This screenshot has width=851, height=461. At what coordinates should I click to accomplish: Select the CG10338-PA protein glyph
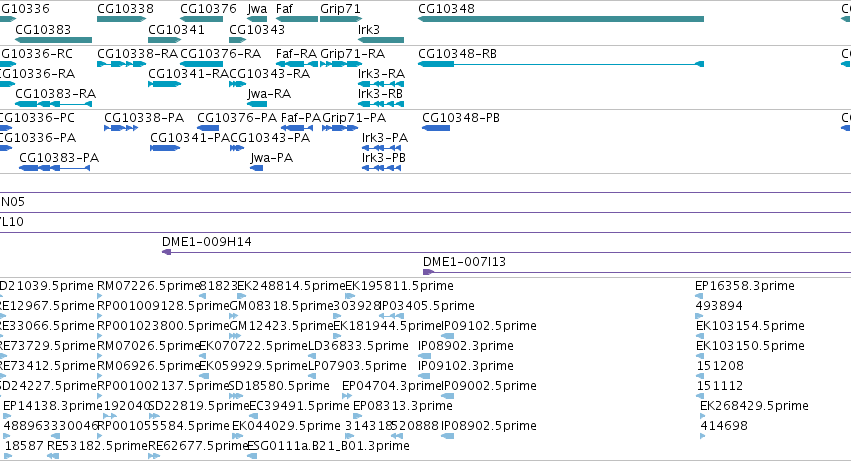121,128
